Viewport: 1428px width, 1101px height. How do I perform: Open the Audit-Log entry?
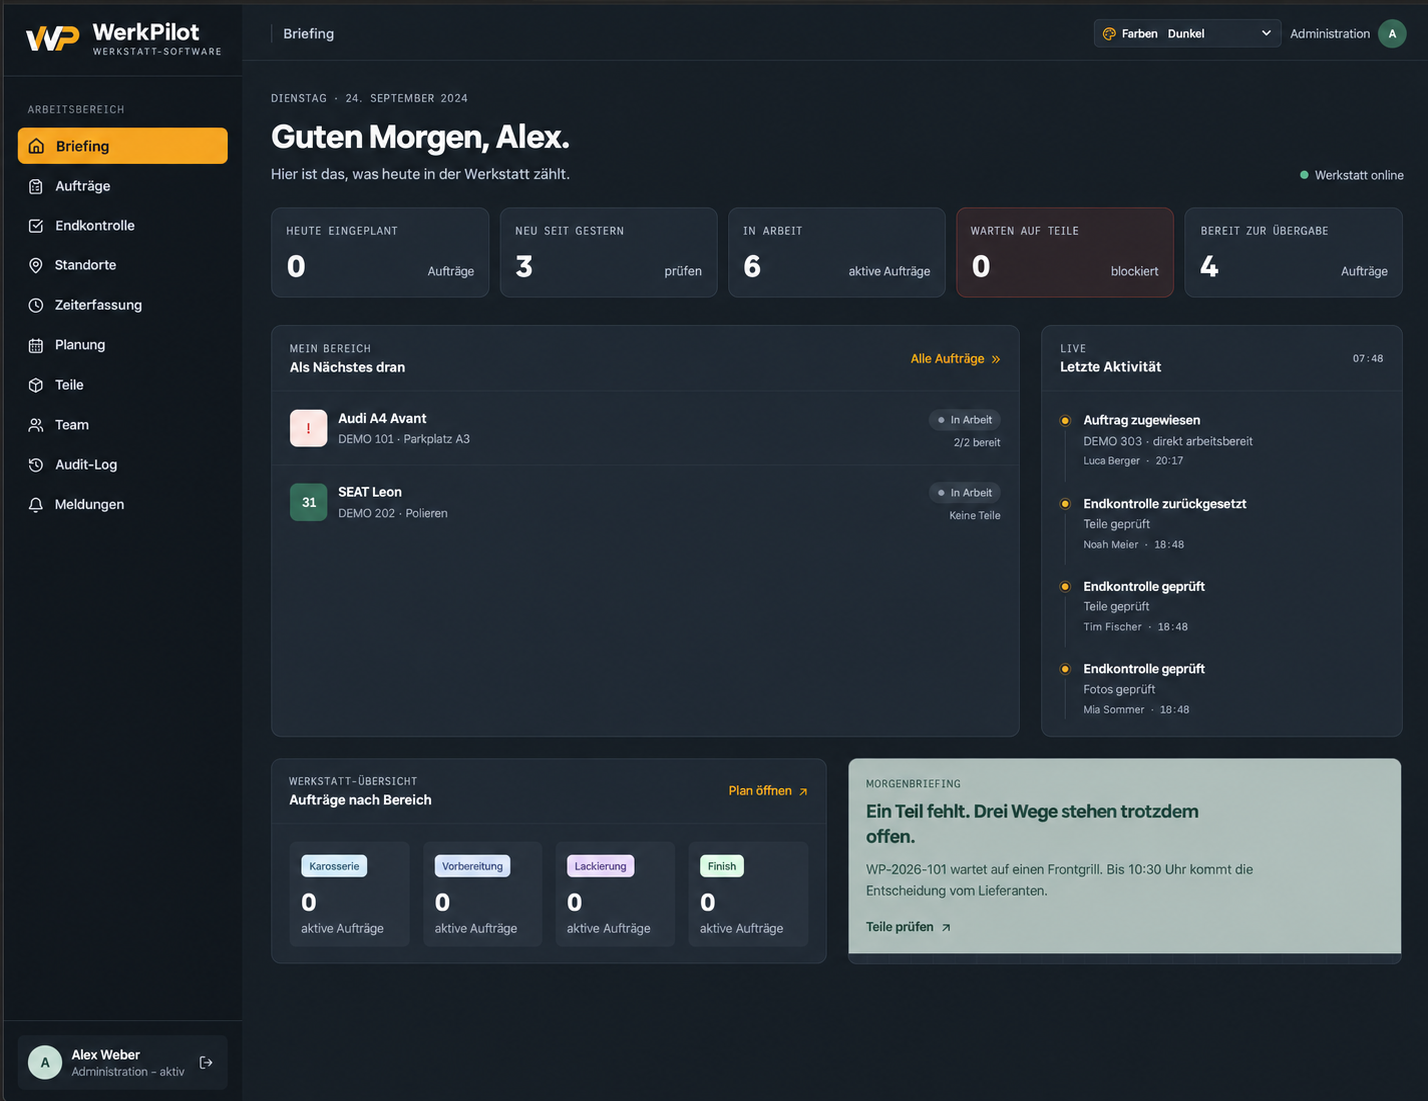(123, 465)
